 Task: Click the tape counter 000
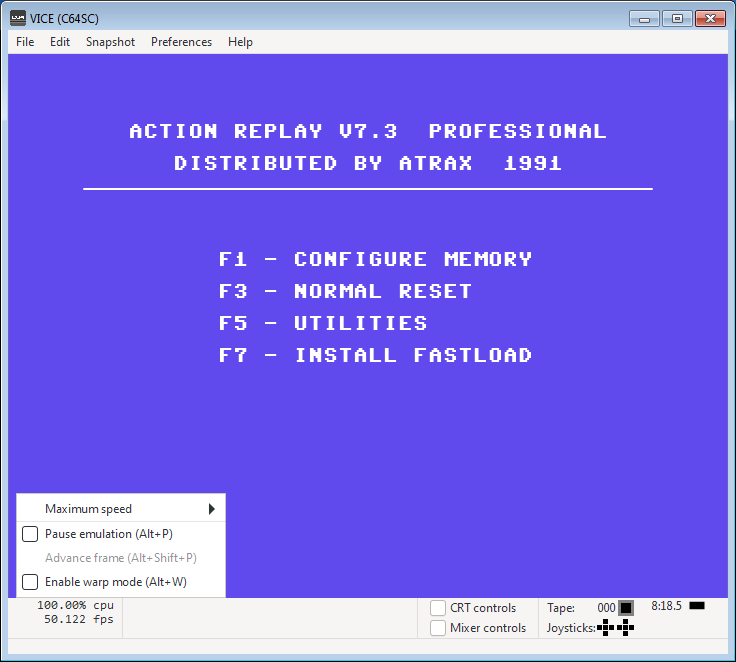coord(606,608)
